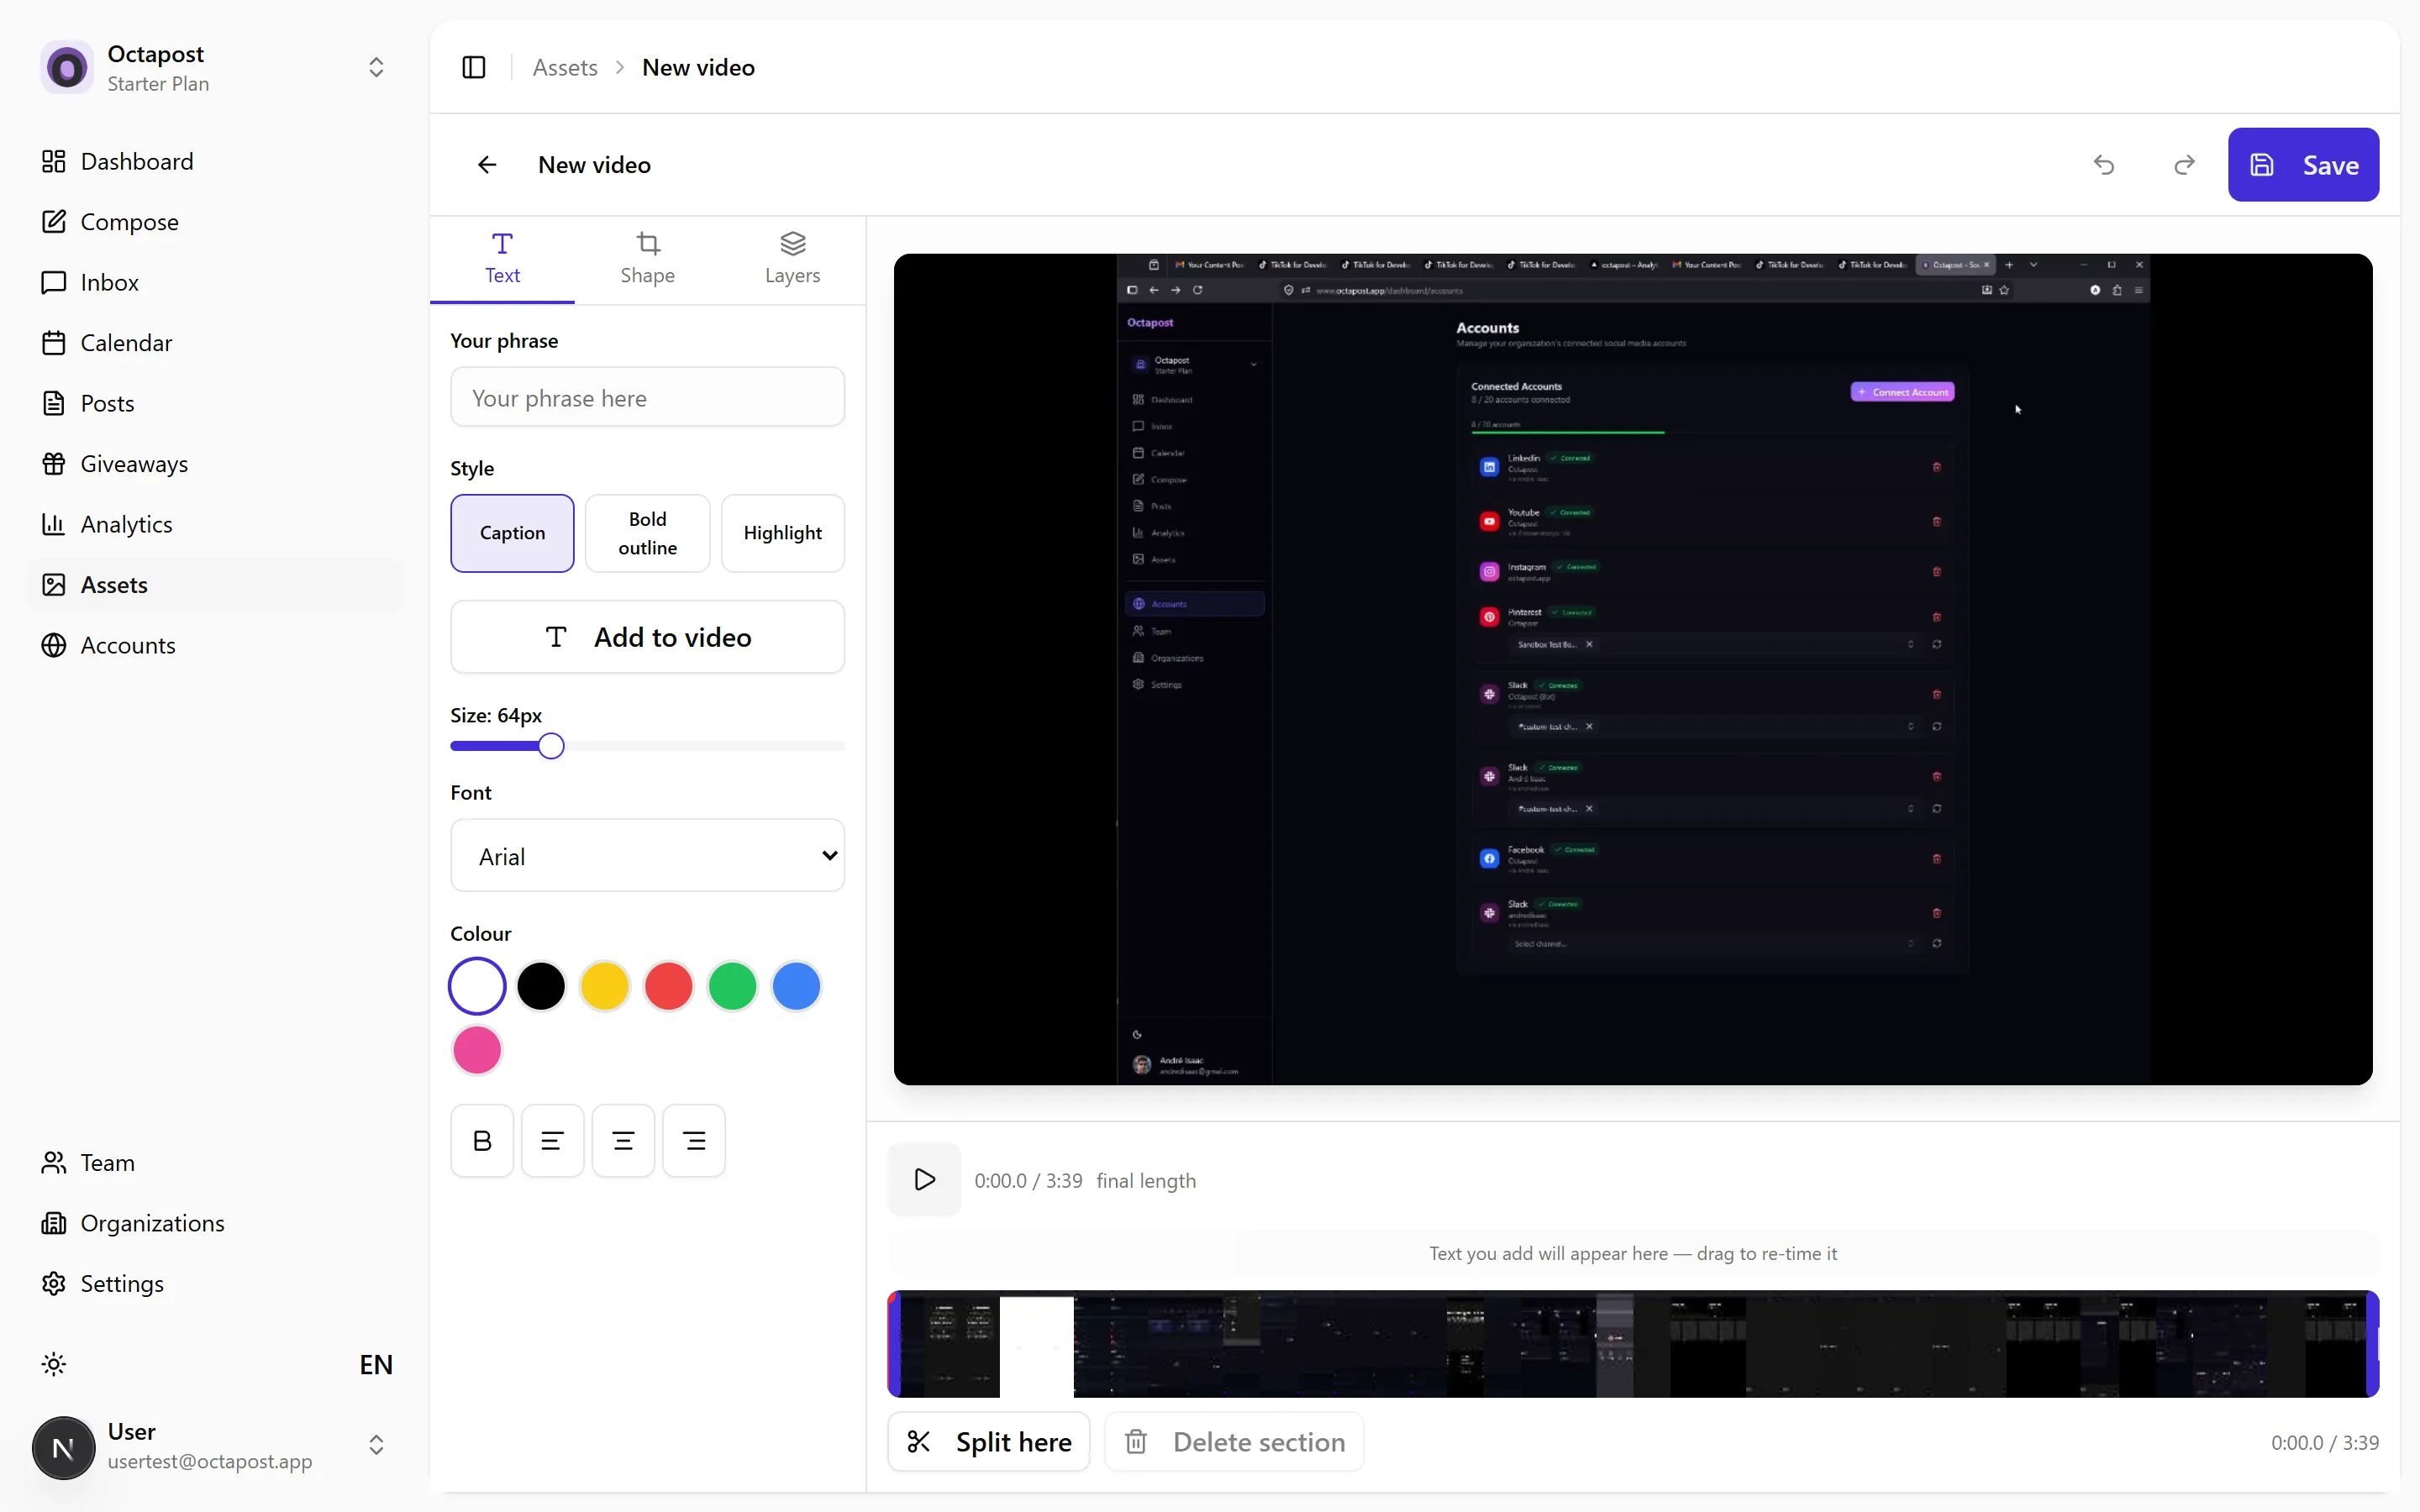Click the Octapost logo avatar

tap(67, 67)
